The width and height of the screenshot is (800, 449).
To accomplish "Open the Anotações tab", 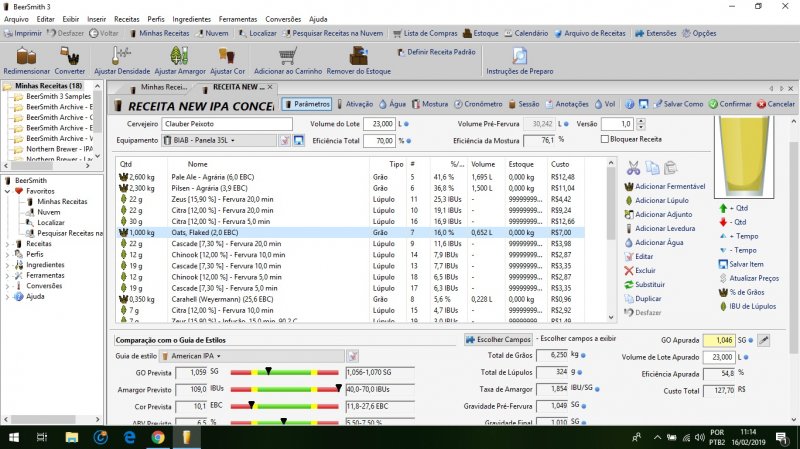I will (567, 104).
